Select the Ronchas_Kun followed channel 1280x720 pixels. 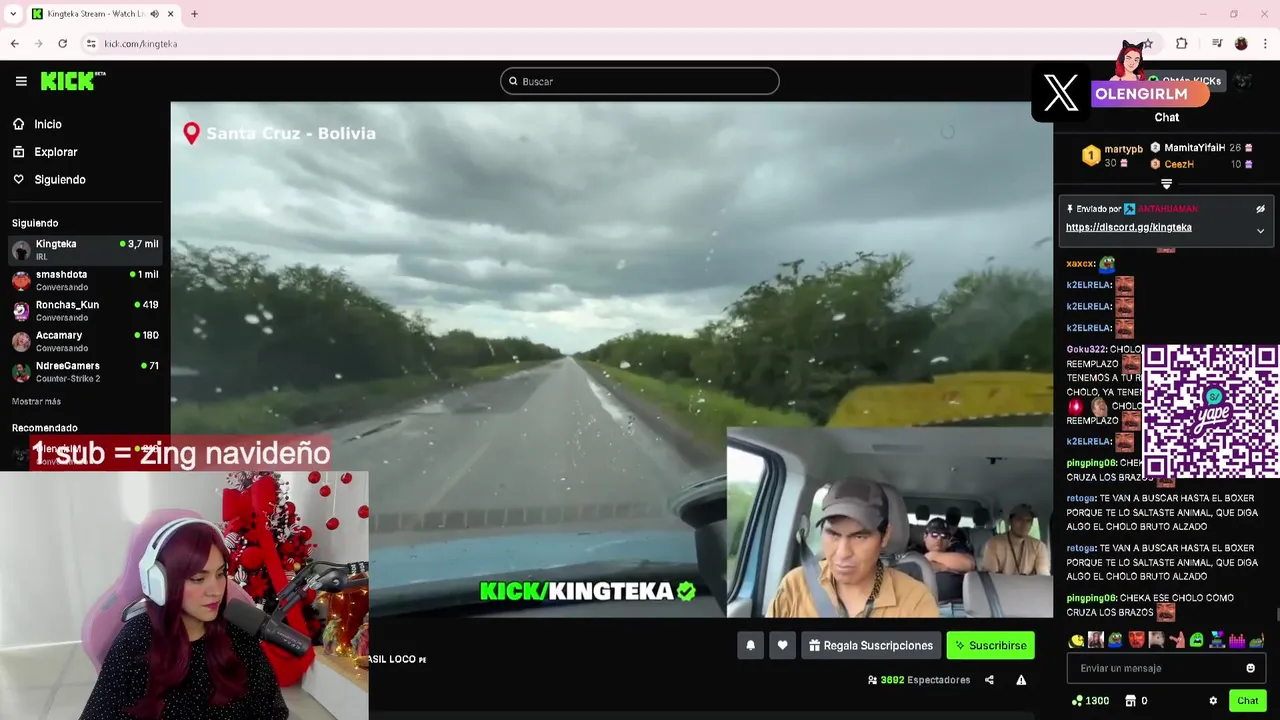(85, 310)
